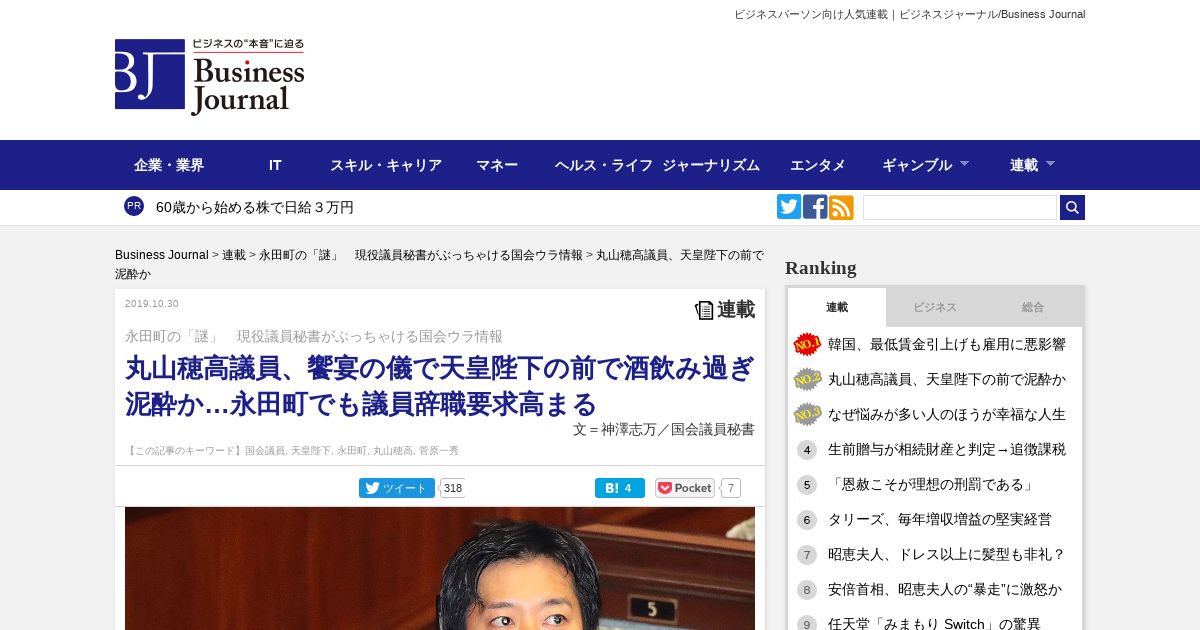Open ranking article 昭恵夫人、ドレス以上に髪型も非礼?
Viewport: 1200px width, 630px height.
pyautogui.click(x=947, y=555)
